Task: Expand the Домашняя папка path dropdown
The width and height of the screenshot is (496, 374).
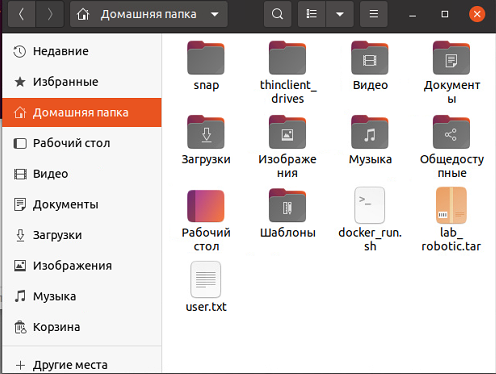Action: pyautogui.click(x=215, y=14)
